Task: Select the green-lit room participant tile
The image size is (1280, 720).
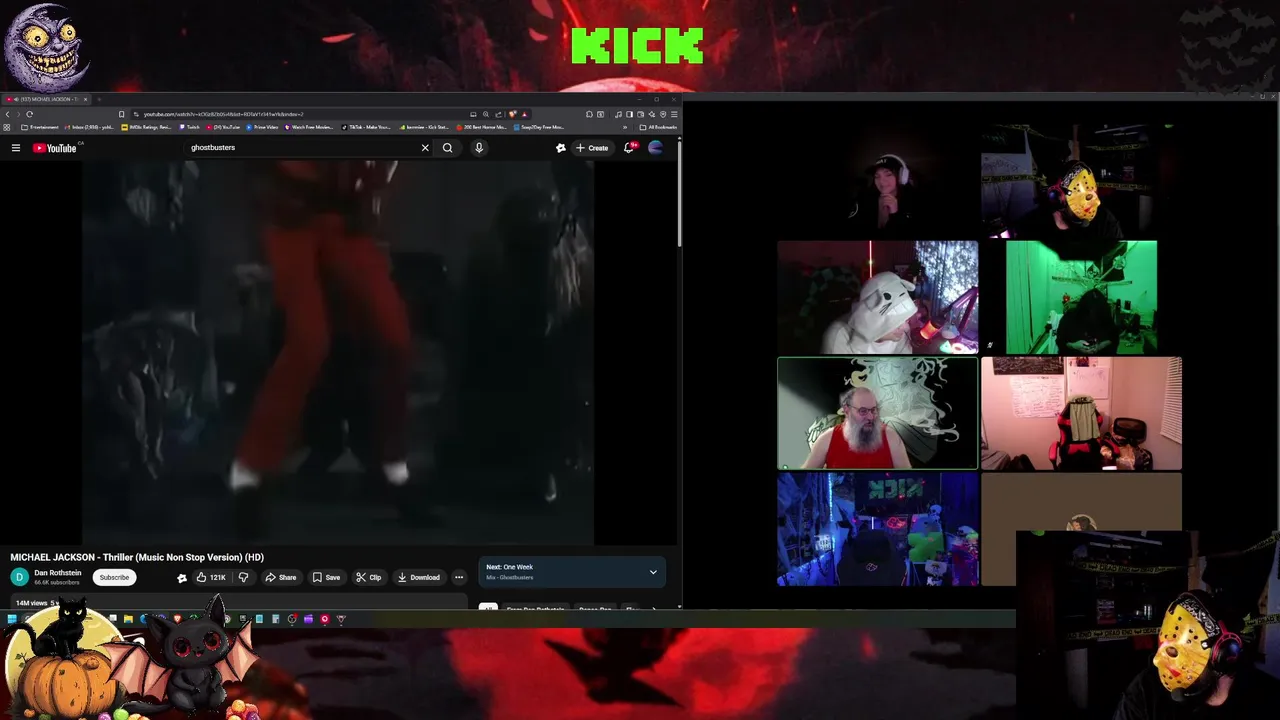Action: (1081, 297)
